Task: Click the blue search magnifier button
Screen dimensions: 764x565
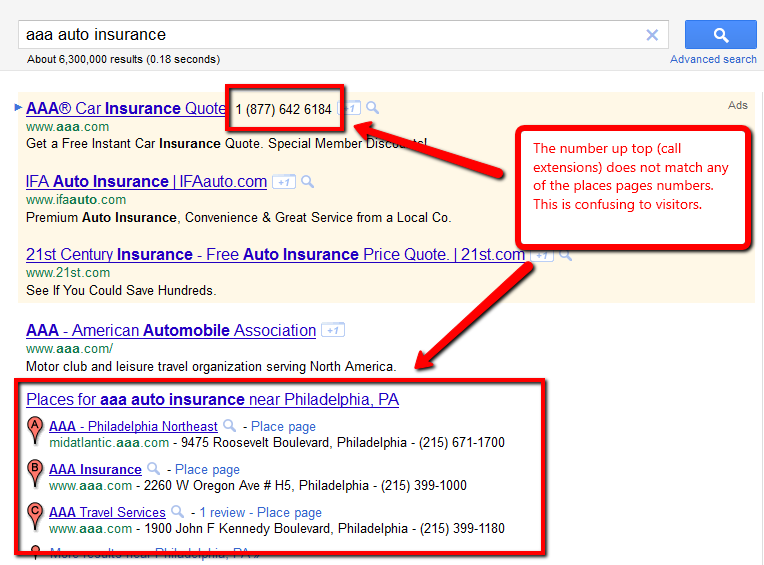Action: click(x=720, y=35)
